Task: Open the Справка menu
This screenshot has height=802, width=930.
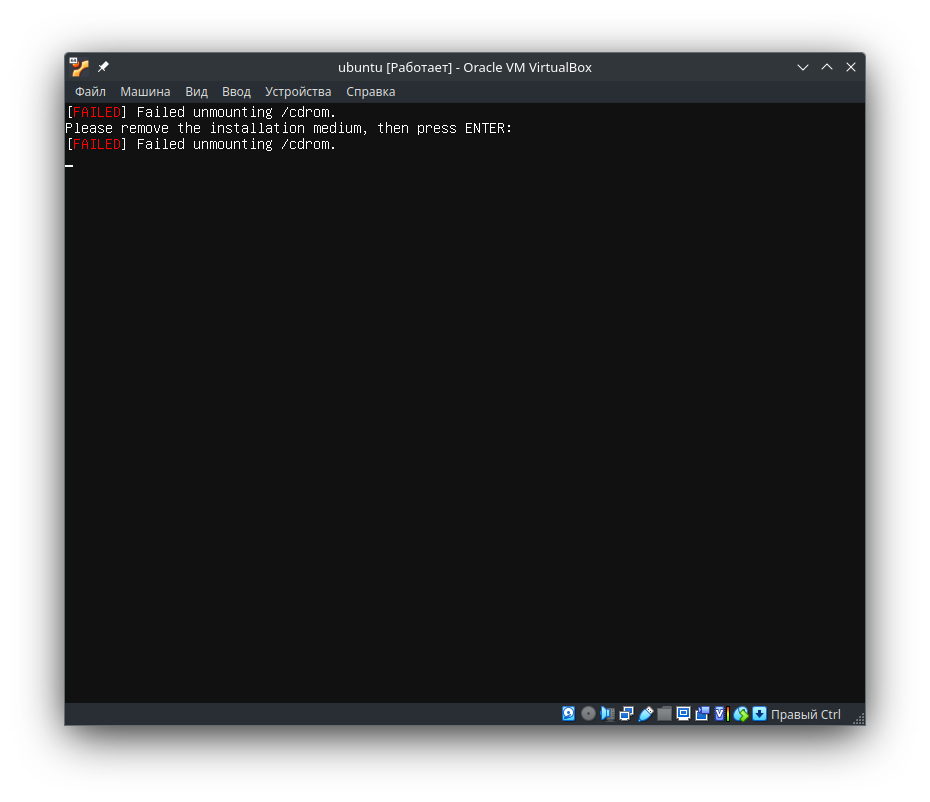Action: [371, 91]
